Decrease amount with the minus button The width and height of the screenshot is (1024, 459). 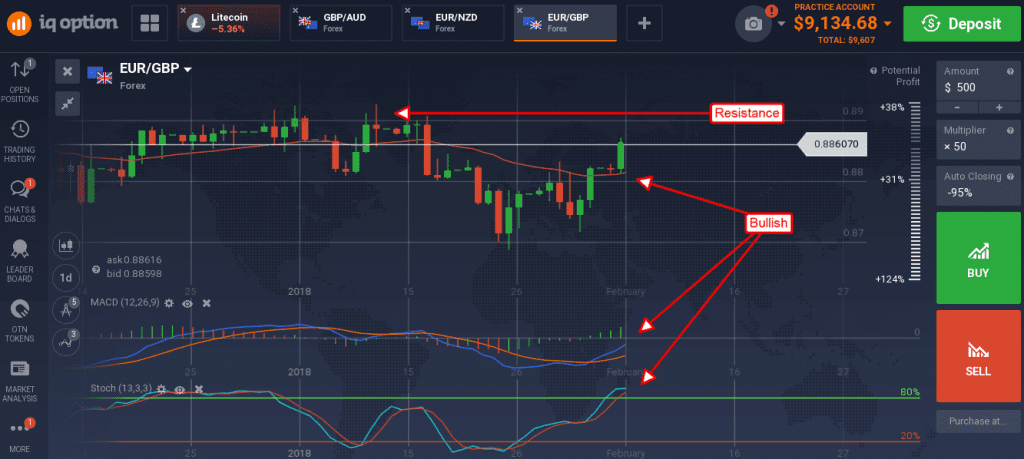957,107
